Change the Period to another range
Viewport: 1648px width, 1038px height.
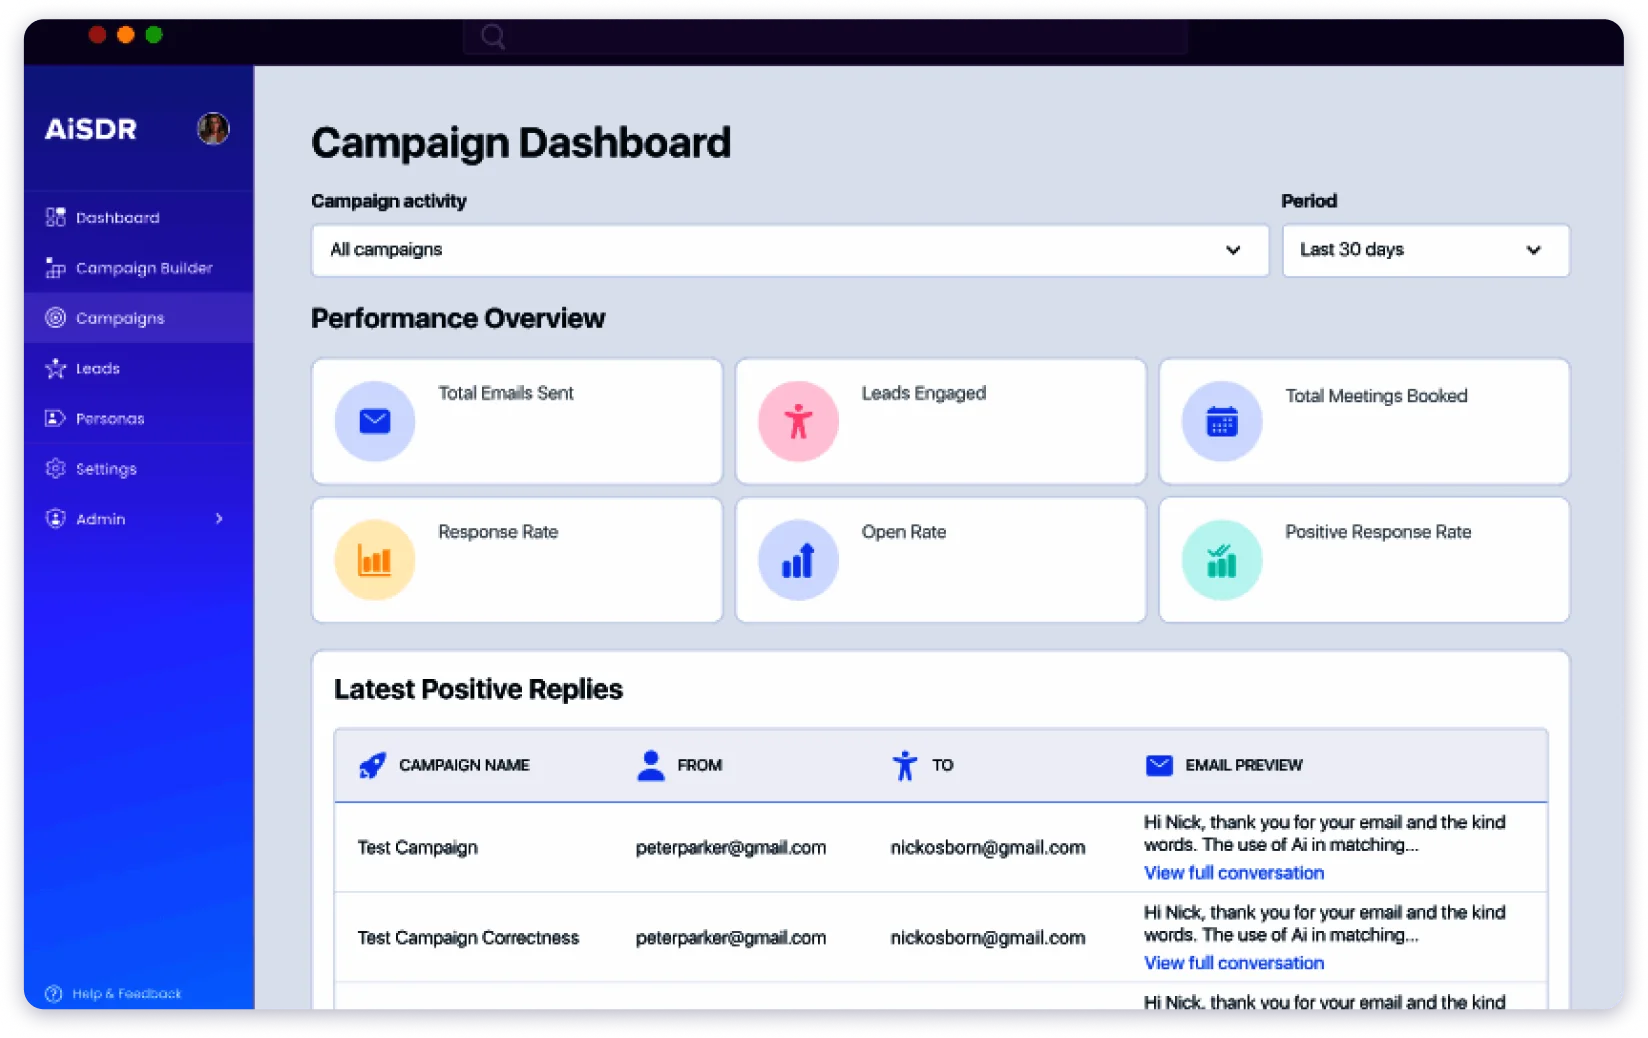coord(1424,250)
